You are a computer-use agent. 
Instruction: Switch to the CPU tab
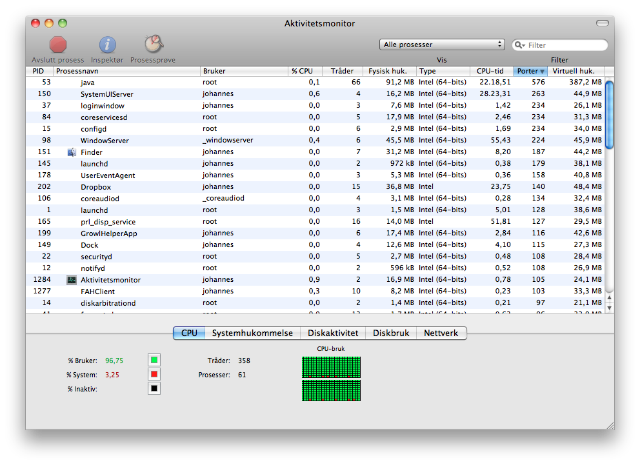click(x=189, y=333)
